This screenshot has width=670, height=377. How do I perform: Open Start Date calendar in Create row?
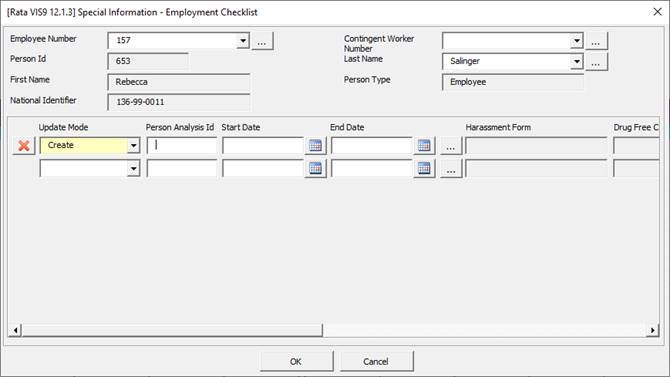pos(315,146)
